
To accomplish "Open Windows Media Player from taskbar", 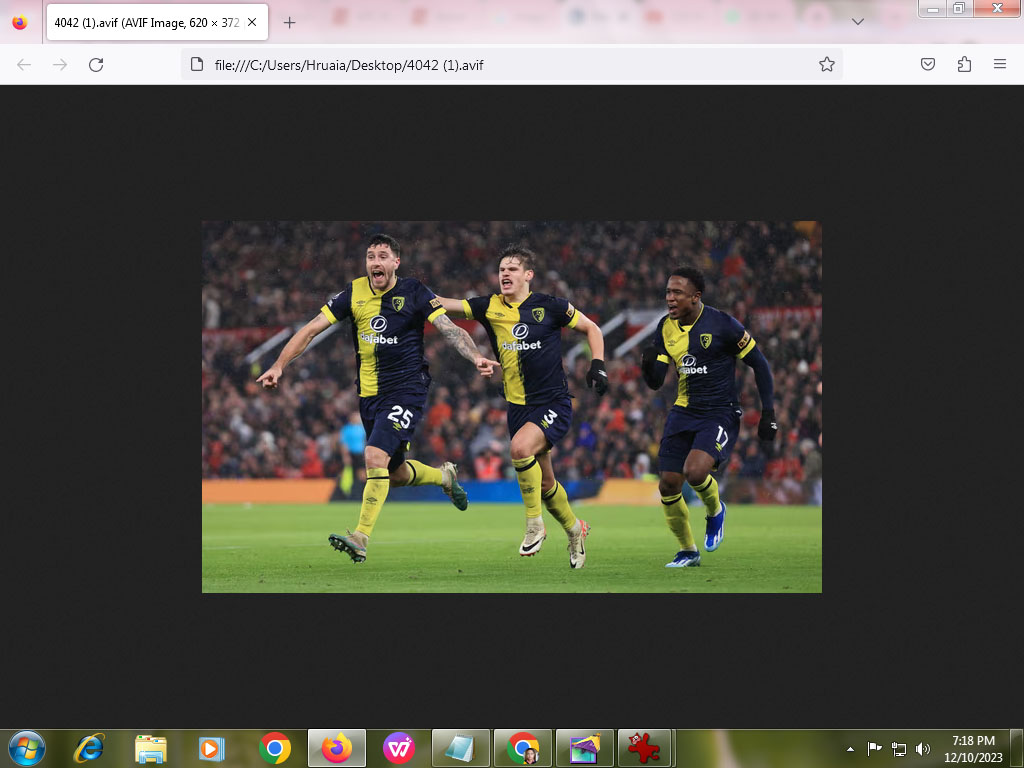I will (x=212, y=747).
